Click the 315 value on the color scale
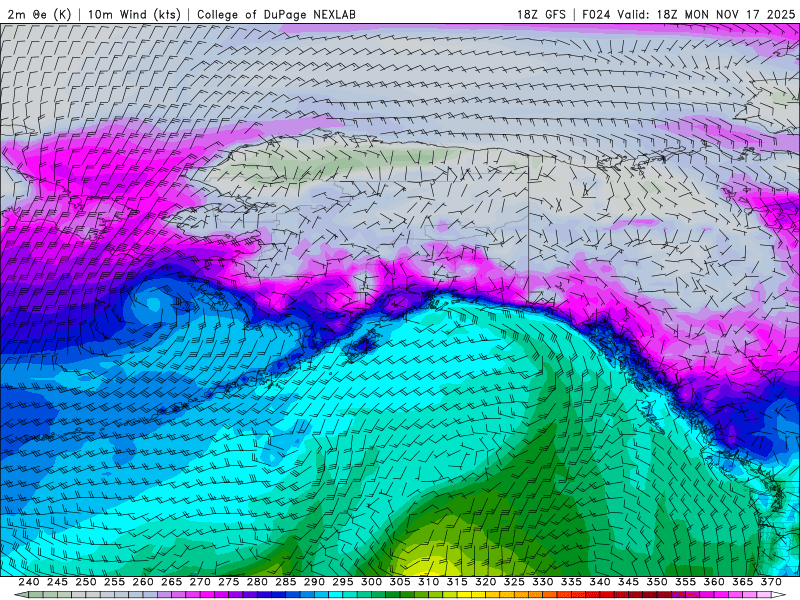This screenshot has width=800, height=600. (x=458, y=582)
